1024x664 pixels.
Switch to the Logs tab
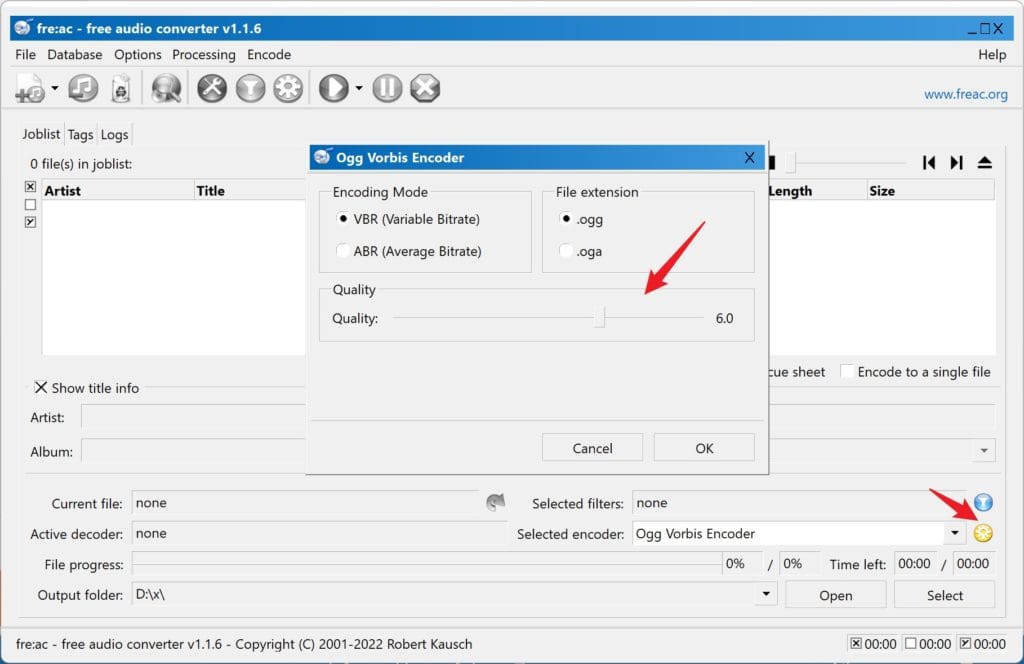pyautogui.click(x=114, y=134)
